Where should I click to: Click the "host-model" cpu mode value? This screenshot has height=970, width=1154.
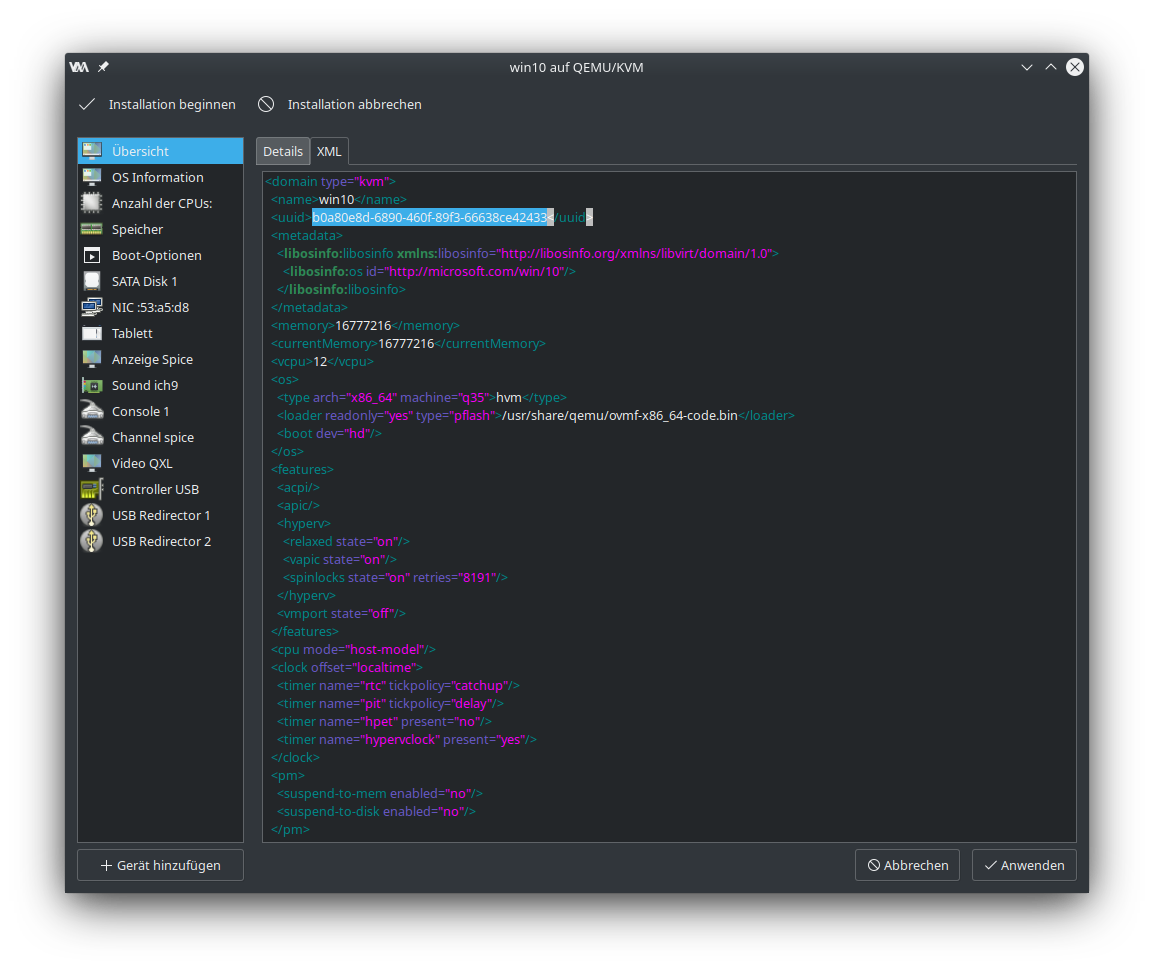385,650
